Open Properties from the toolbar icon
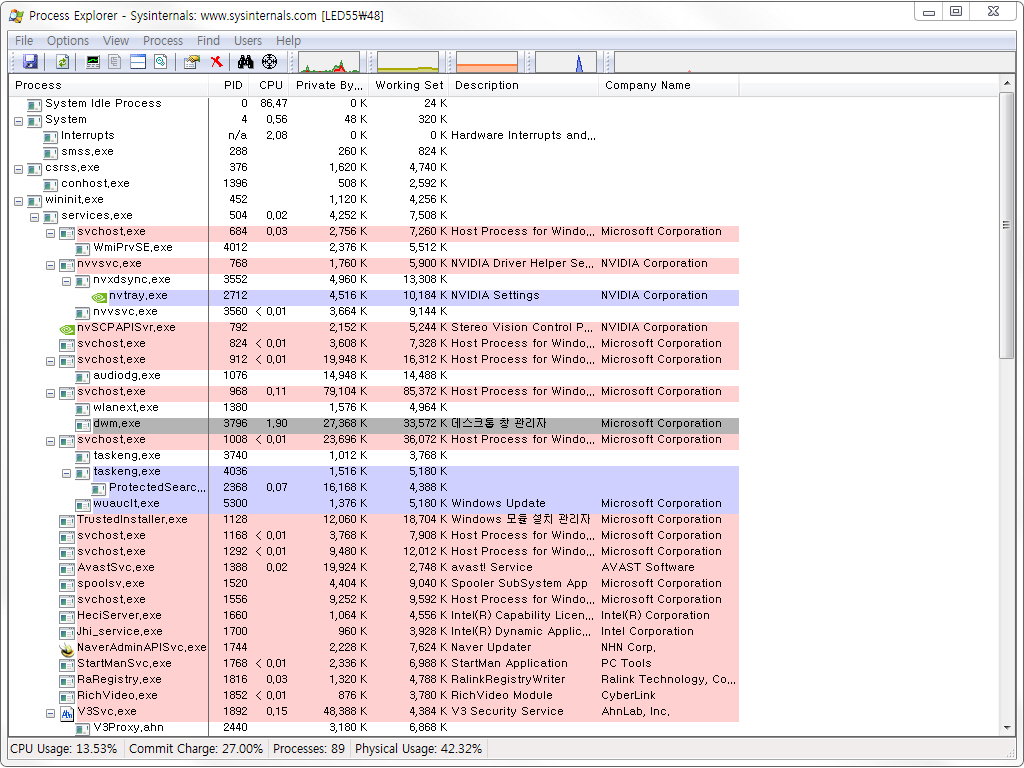Viewport: 1024px width, 768px height. [192, 62]
